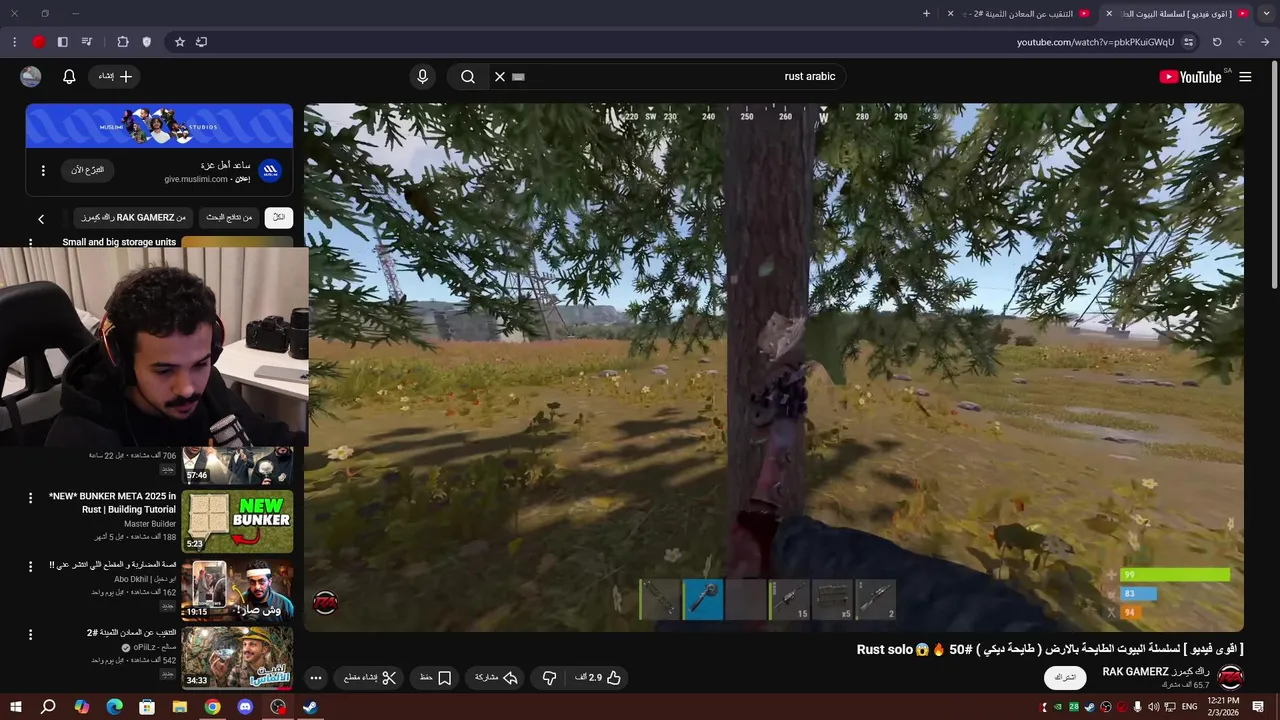Open the taskbar volume speaker icon
Image resolution: width=1280 pixels, height=720 pixels.
tap(1153, 707)
